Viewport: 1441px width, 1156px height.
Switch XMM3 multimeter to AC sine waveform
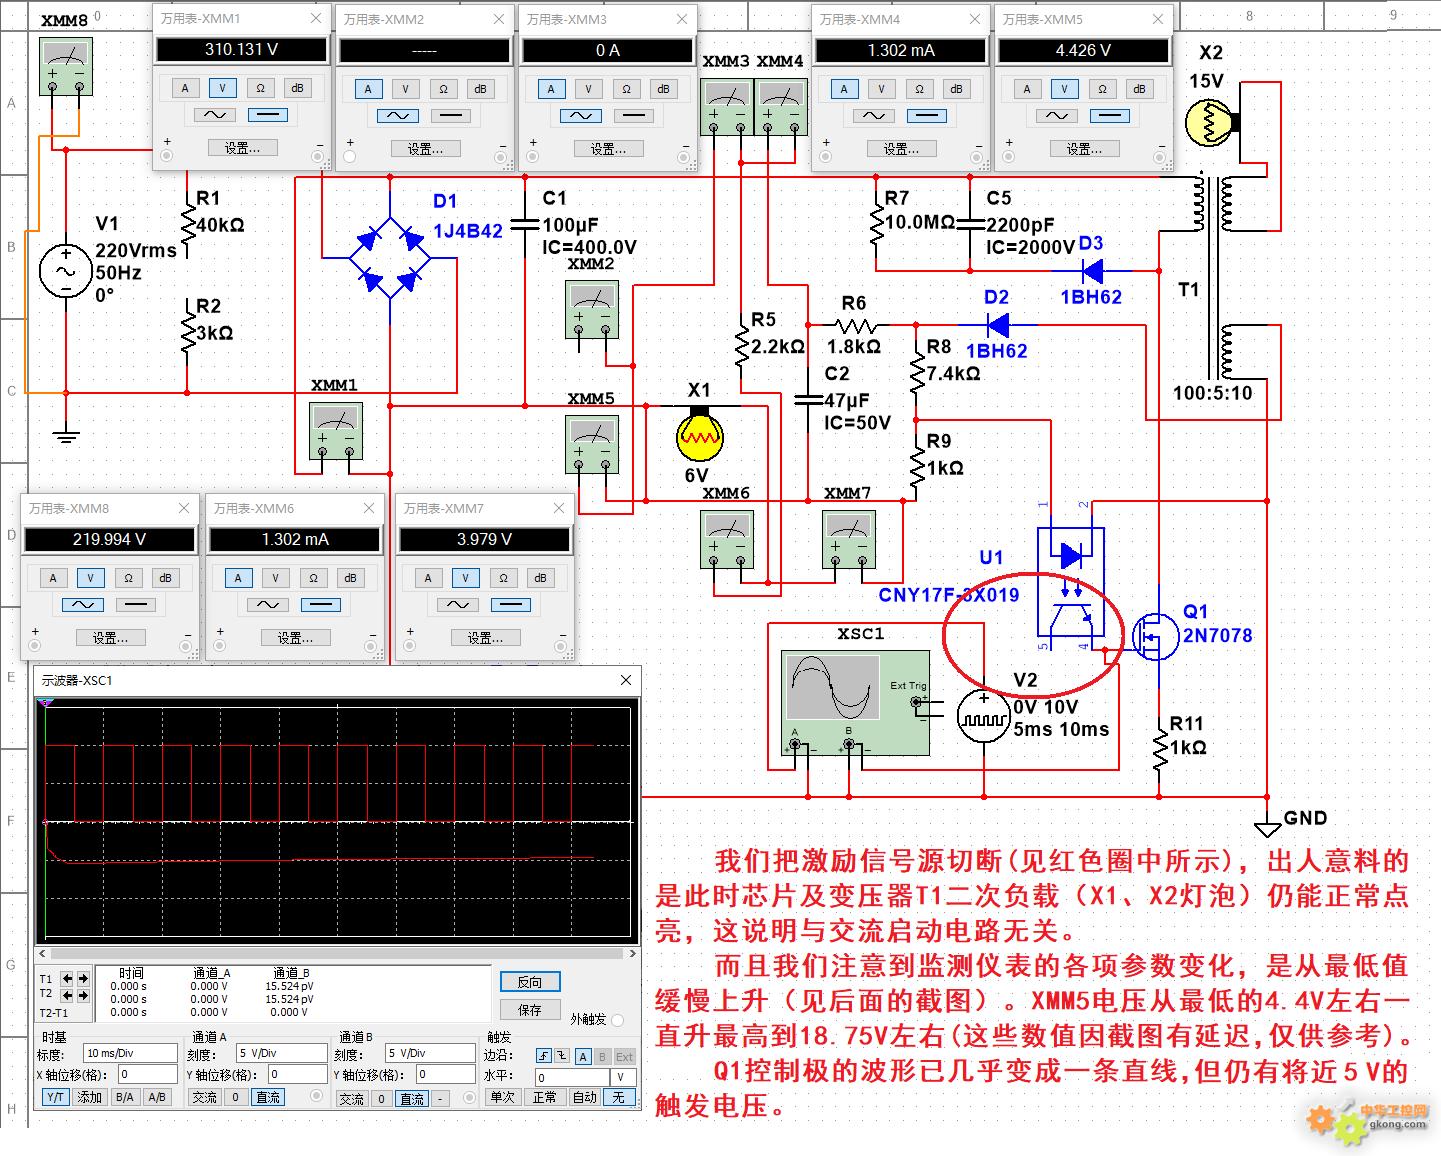[x=580, y=116]
